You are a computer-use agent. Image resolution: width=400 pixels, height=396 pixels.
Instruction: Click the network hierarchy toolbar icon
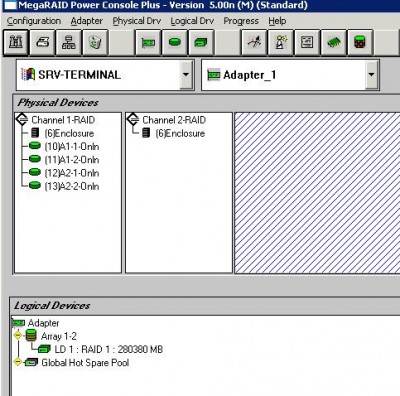[x=69, y=42]
